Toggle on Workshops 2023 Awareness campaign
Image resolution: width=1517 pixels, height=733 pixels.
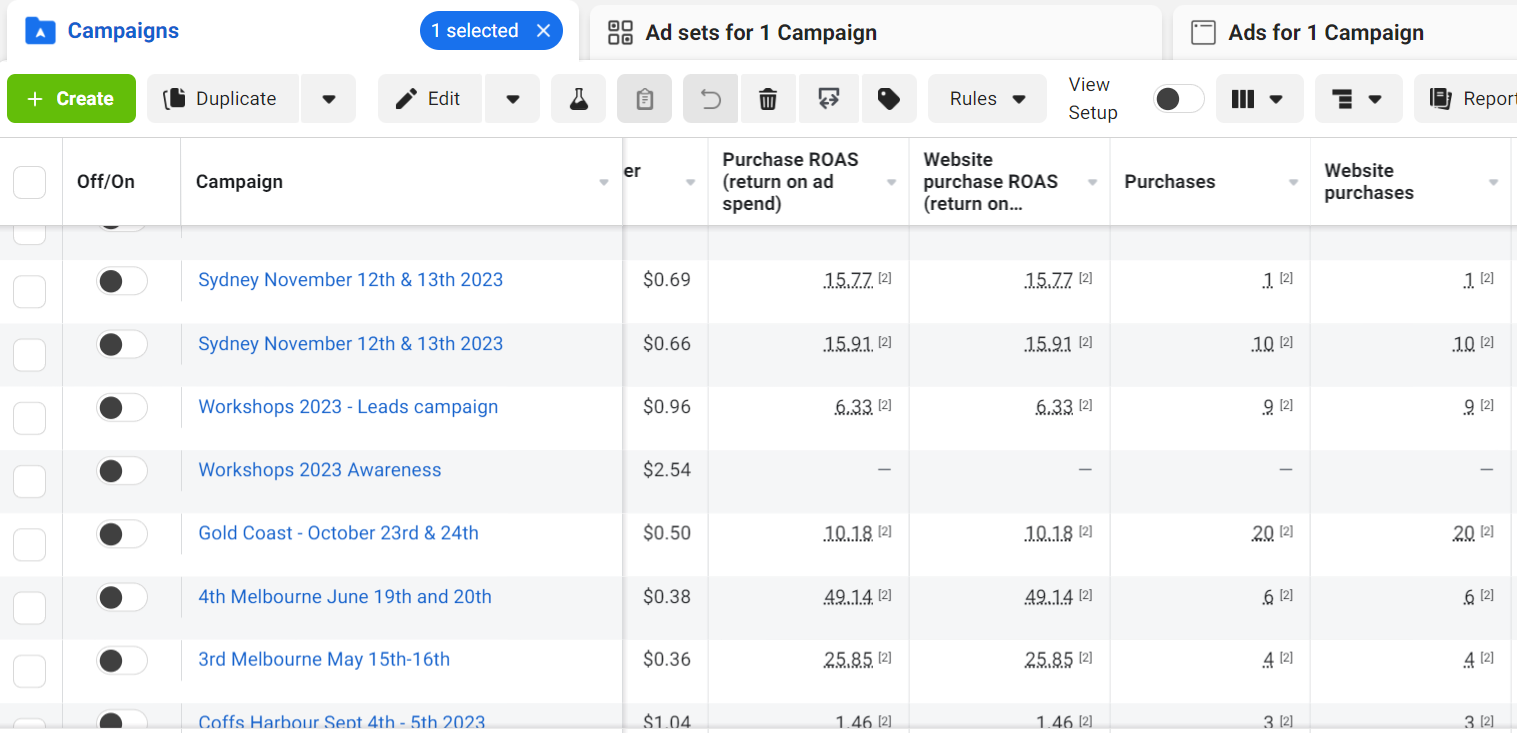tap(121, 471)
